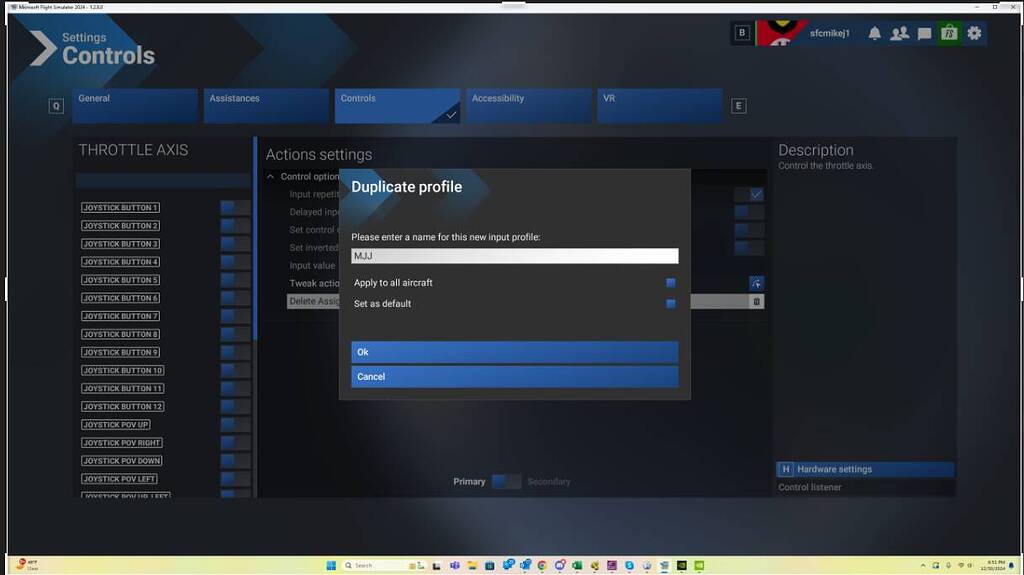
Task: Click the Delete Assignment row
Action: coord(526,301)
